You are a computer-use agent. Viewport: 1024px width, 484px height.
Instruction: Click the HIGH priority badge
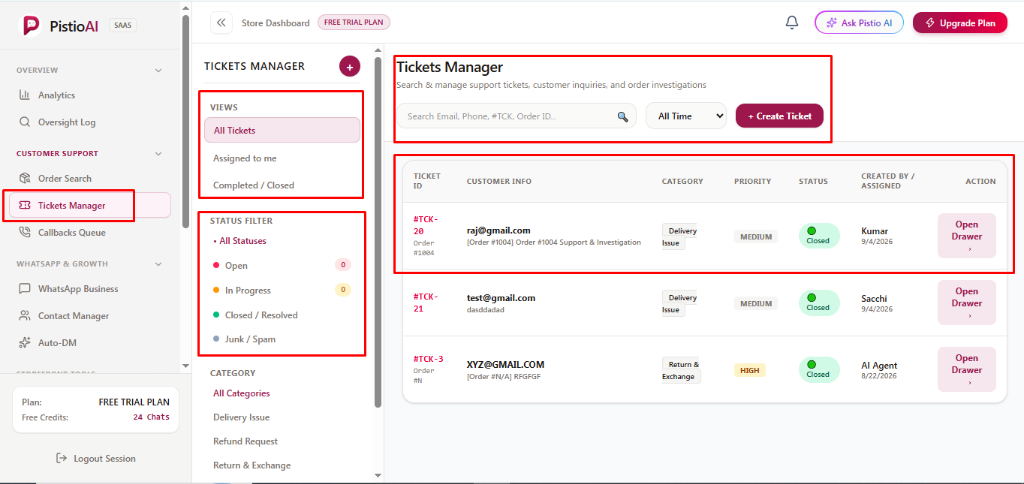coord(750,370)
